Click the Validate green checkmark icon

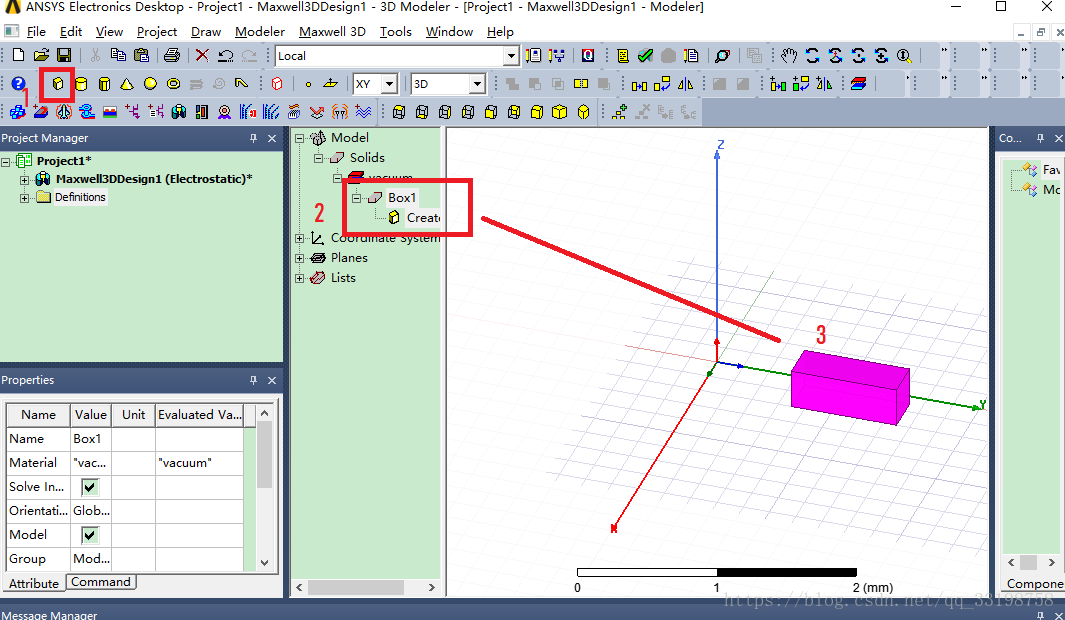click(645, 56)
